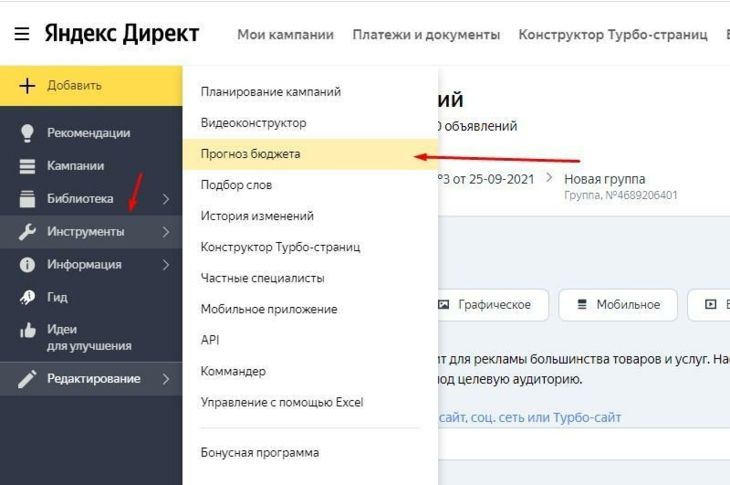Open Идеи для улучшения in sidebar

tap(91, 337)
